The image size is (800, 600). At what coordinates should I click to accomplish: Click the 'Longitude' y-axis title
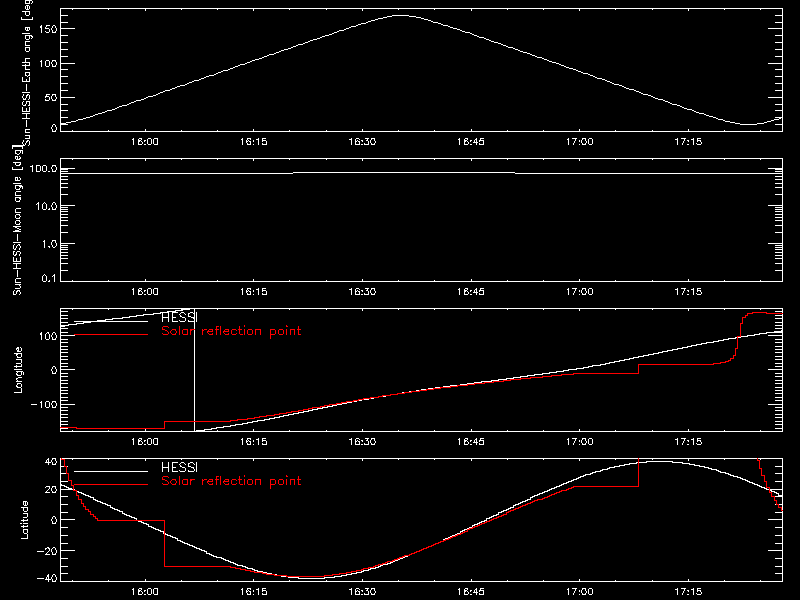pos(18,370)
